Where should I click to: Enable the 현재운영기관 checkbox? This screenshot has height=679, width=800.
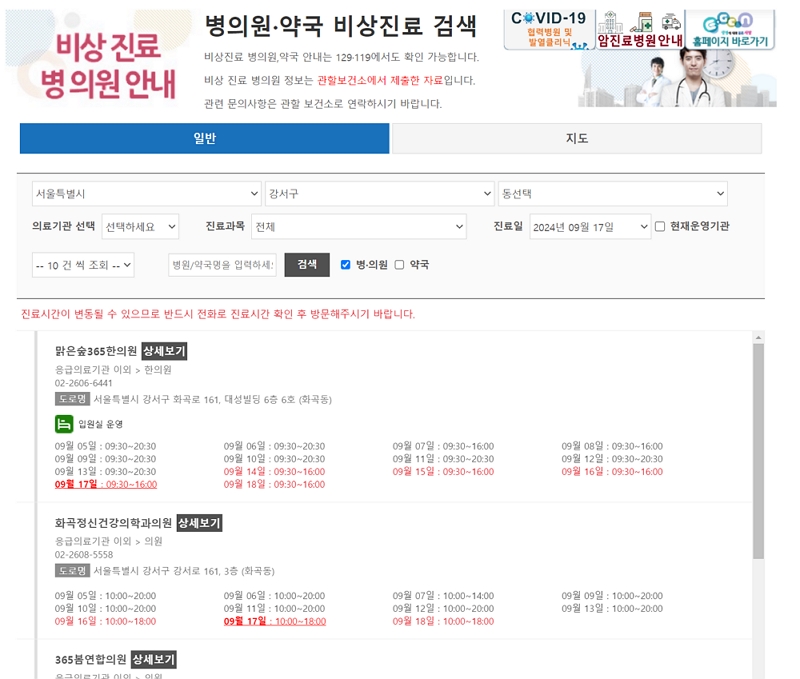coord(660,226)
